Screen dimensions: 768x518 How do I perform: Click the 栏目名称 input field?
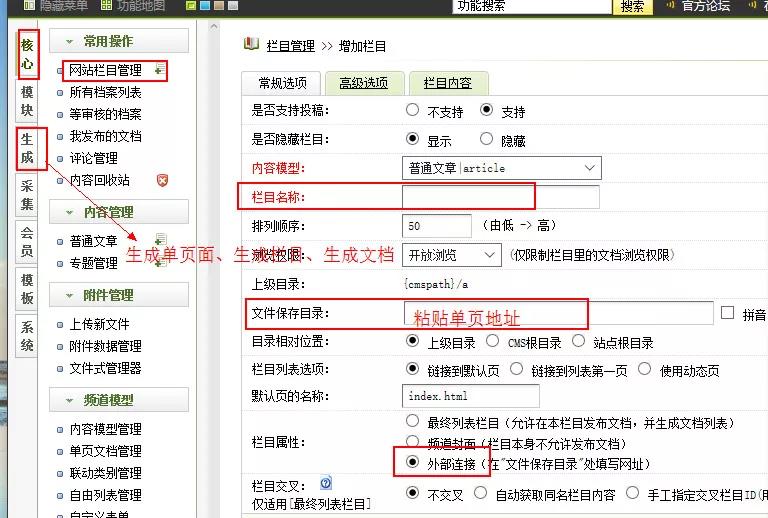pos(501,197)
